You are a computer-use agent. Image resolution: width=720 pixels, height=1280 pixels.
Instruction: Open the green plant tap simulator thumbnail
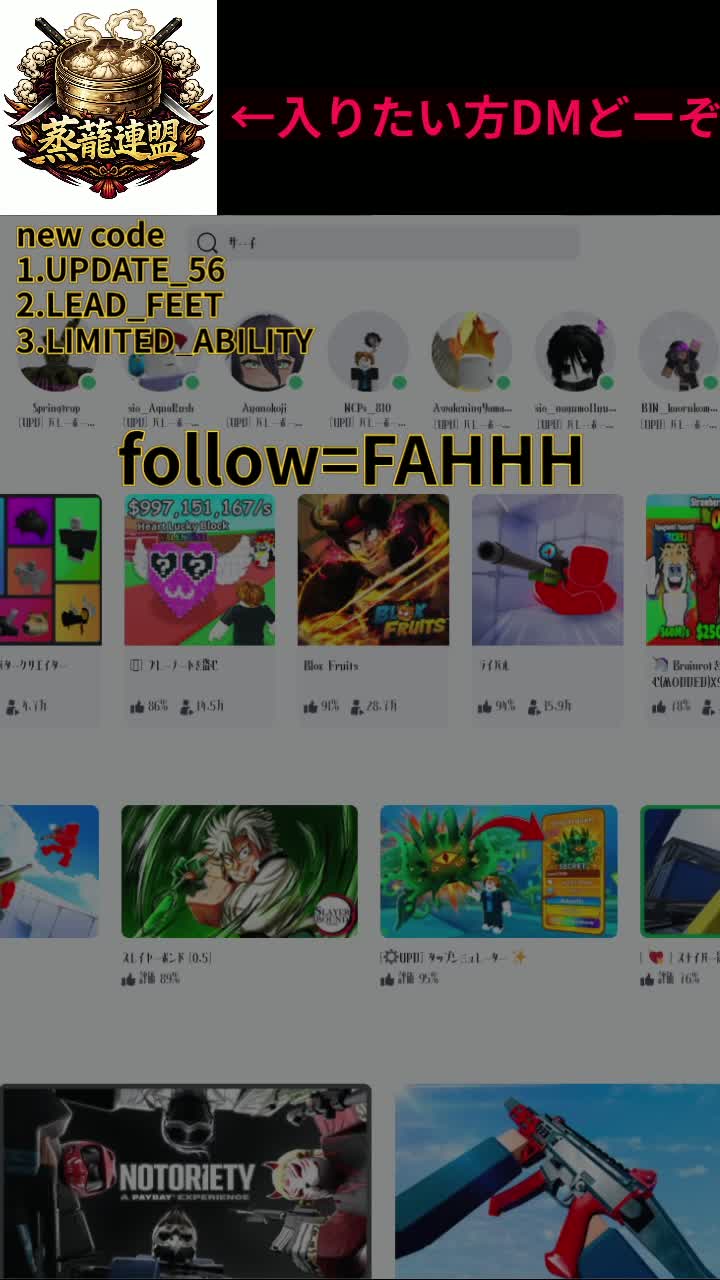(498, 871)
